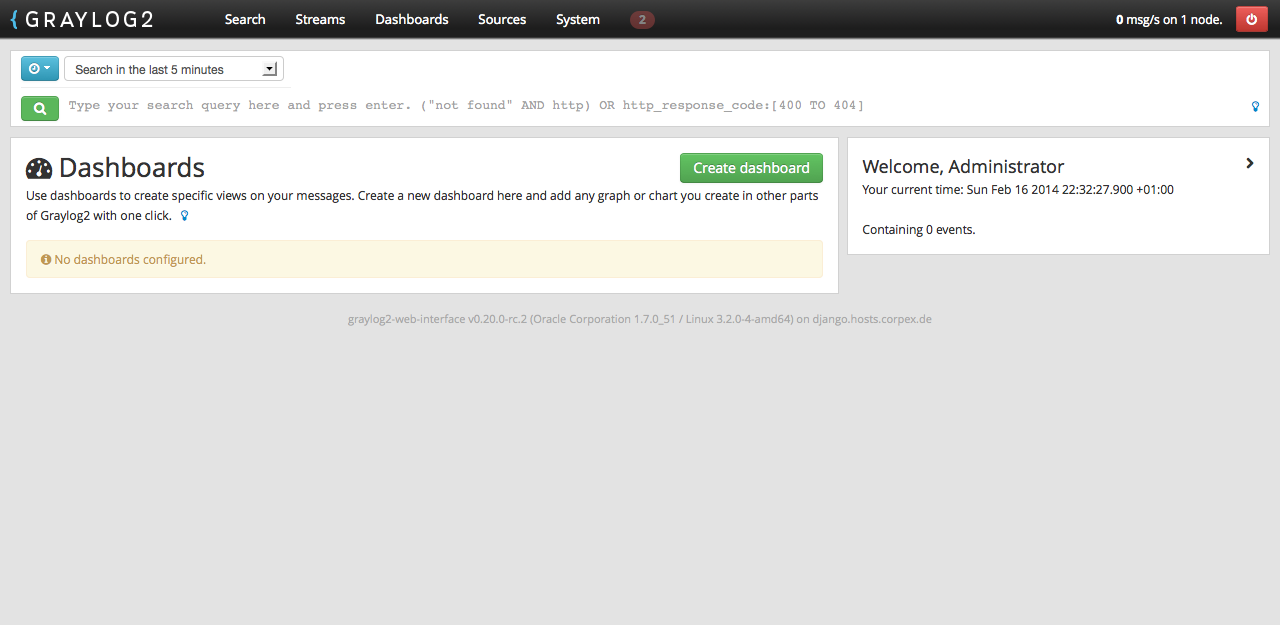Expand the Welcome Administrator panel chevron
Image resolution: width=1280 pixels, height=625 pixels.
[x=1249, y=163]
